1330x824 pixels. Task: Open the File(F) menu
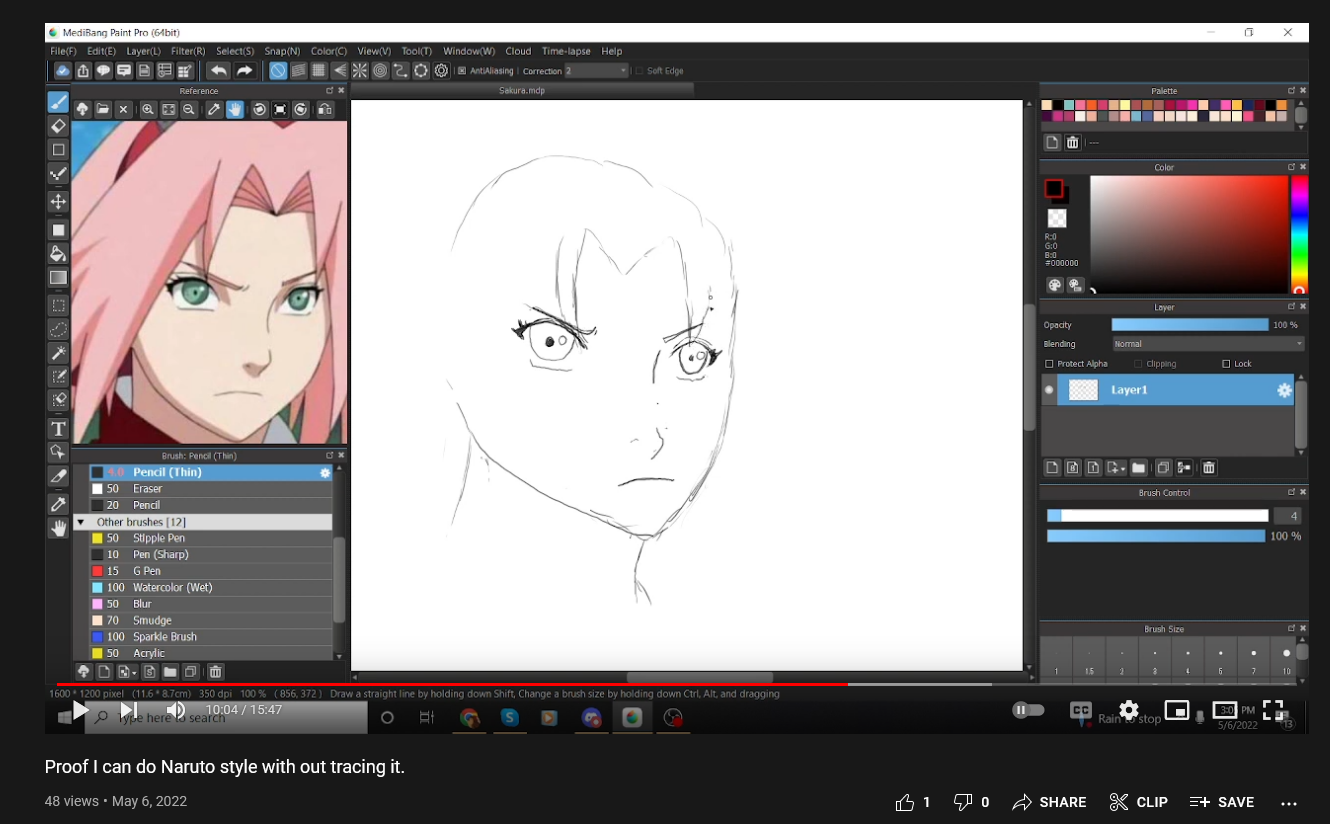[x=63, y=51]
